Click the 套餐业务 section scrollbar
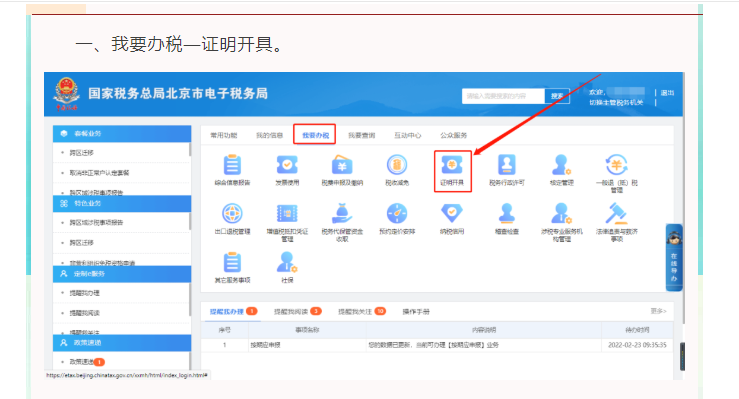 [190, 150]
